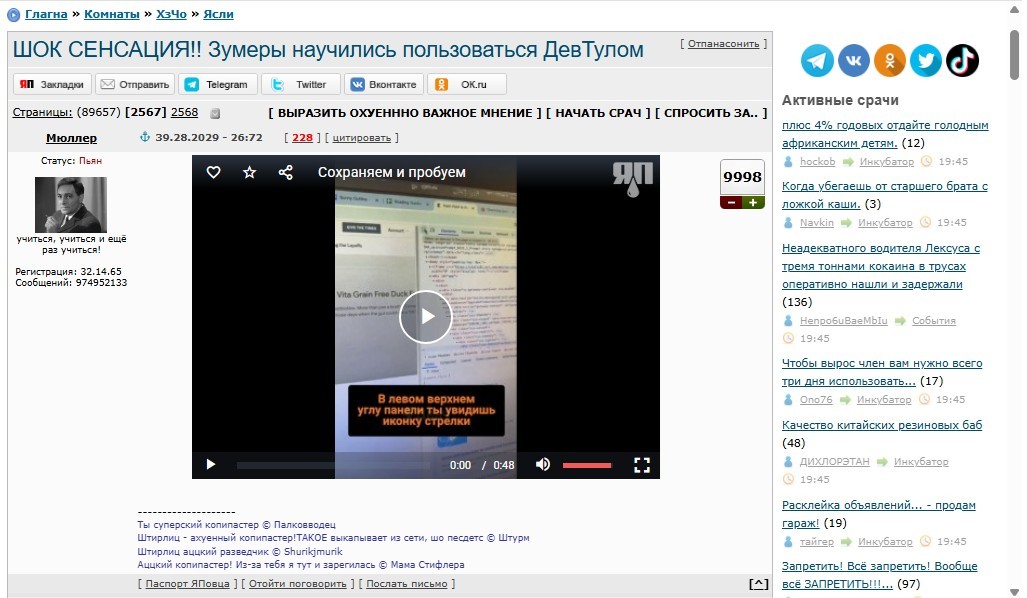Open тайгер user link
Screen dimensions: 1027x598
pos(817,542)
